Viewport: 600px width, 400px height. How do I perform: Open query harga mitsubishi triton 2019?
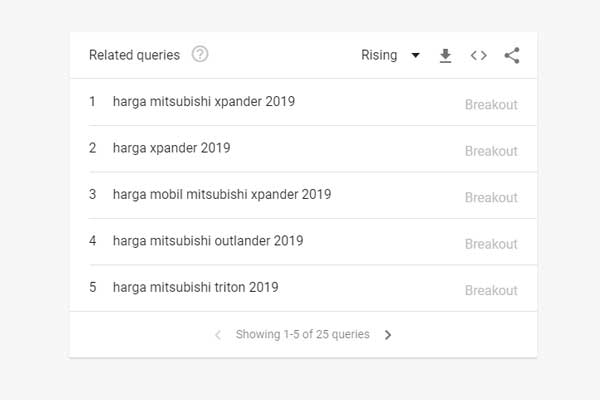[196, 287]
